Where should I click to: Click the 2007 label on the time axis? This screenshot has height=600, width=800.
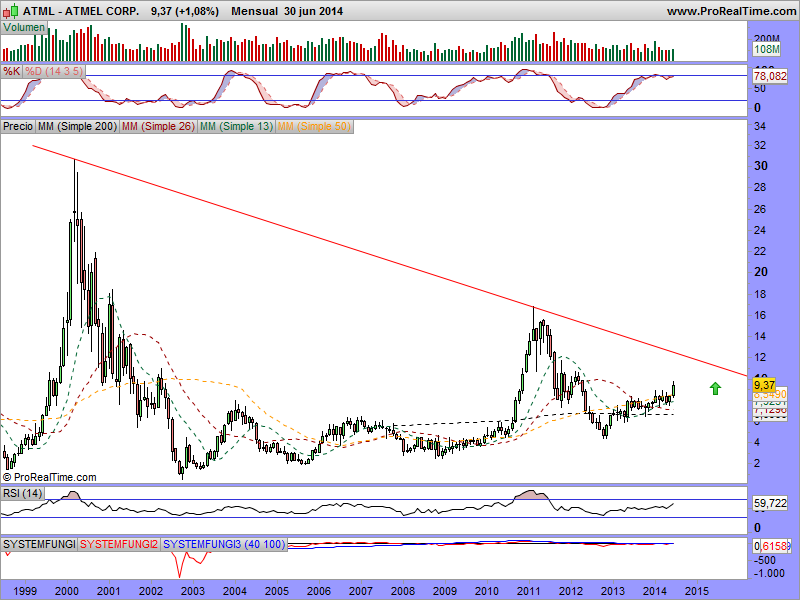361,591
